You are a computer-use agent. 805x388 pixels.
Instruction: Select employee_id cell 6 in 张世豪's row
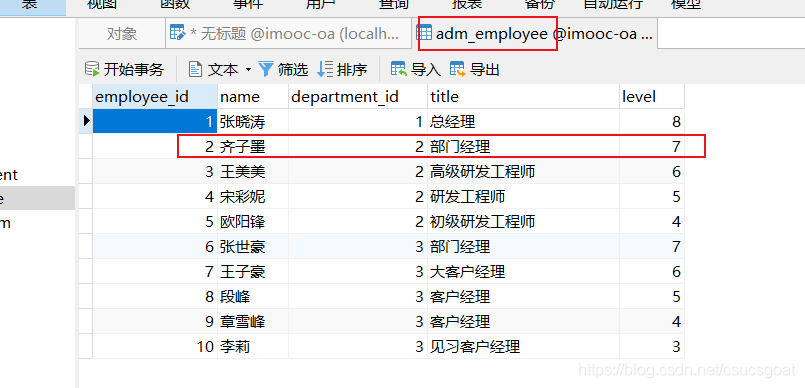(x=155, y=247)
